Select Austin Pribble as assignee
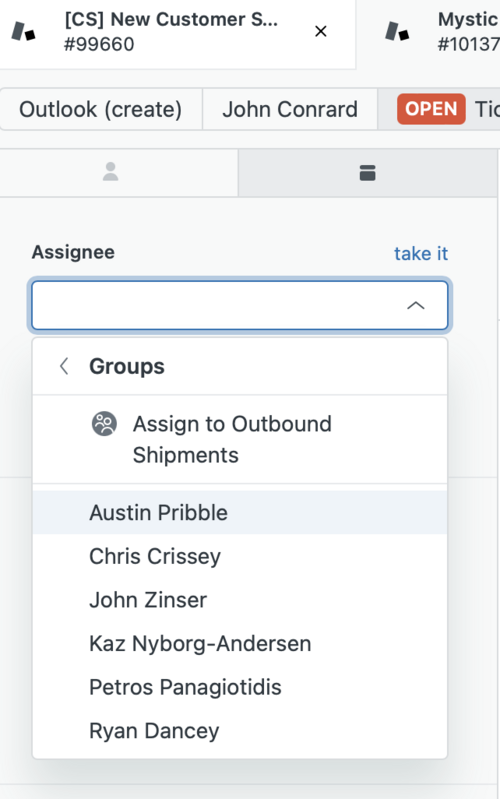This screenshot has width=500, height=799. click(x=240, y=513)
